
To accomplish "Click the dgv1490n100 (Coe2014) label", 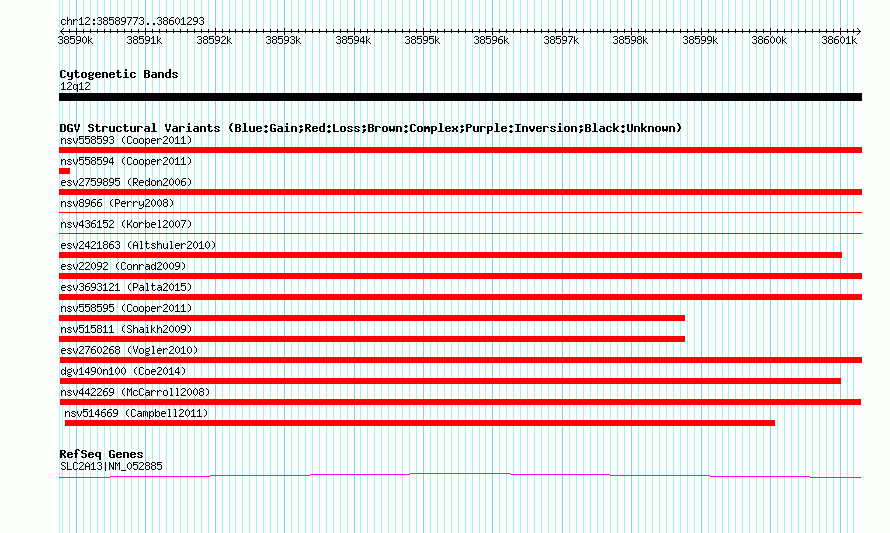I will [123, 371].
